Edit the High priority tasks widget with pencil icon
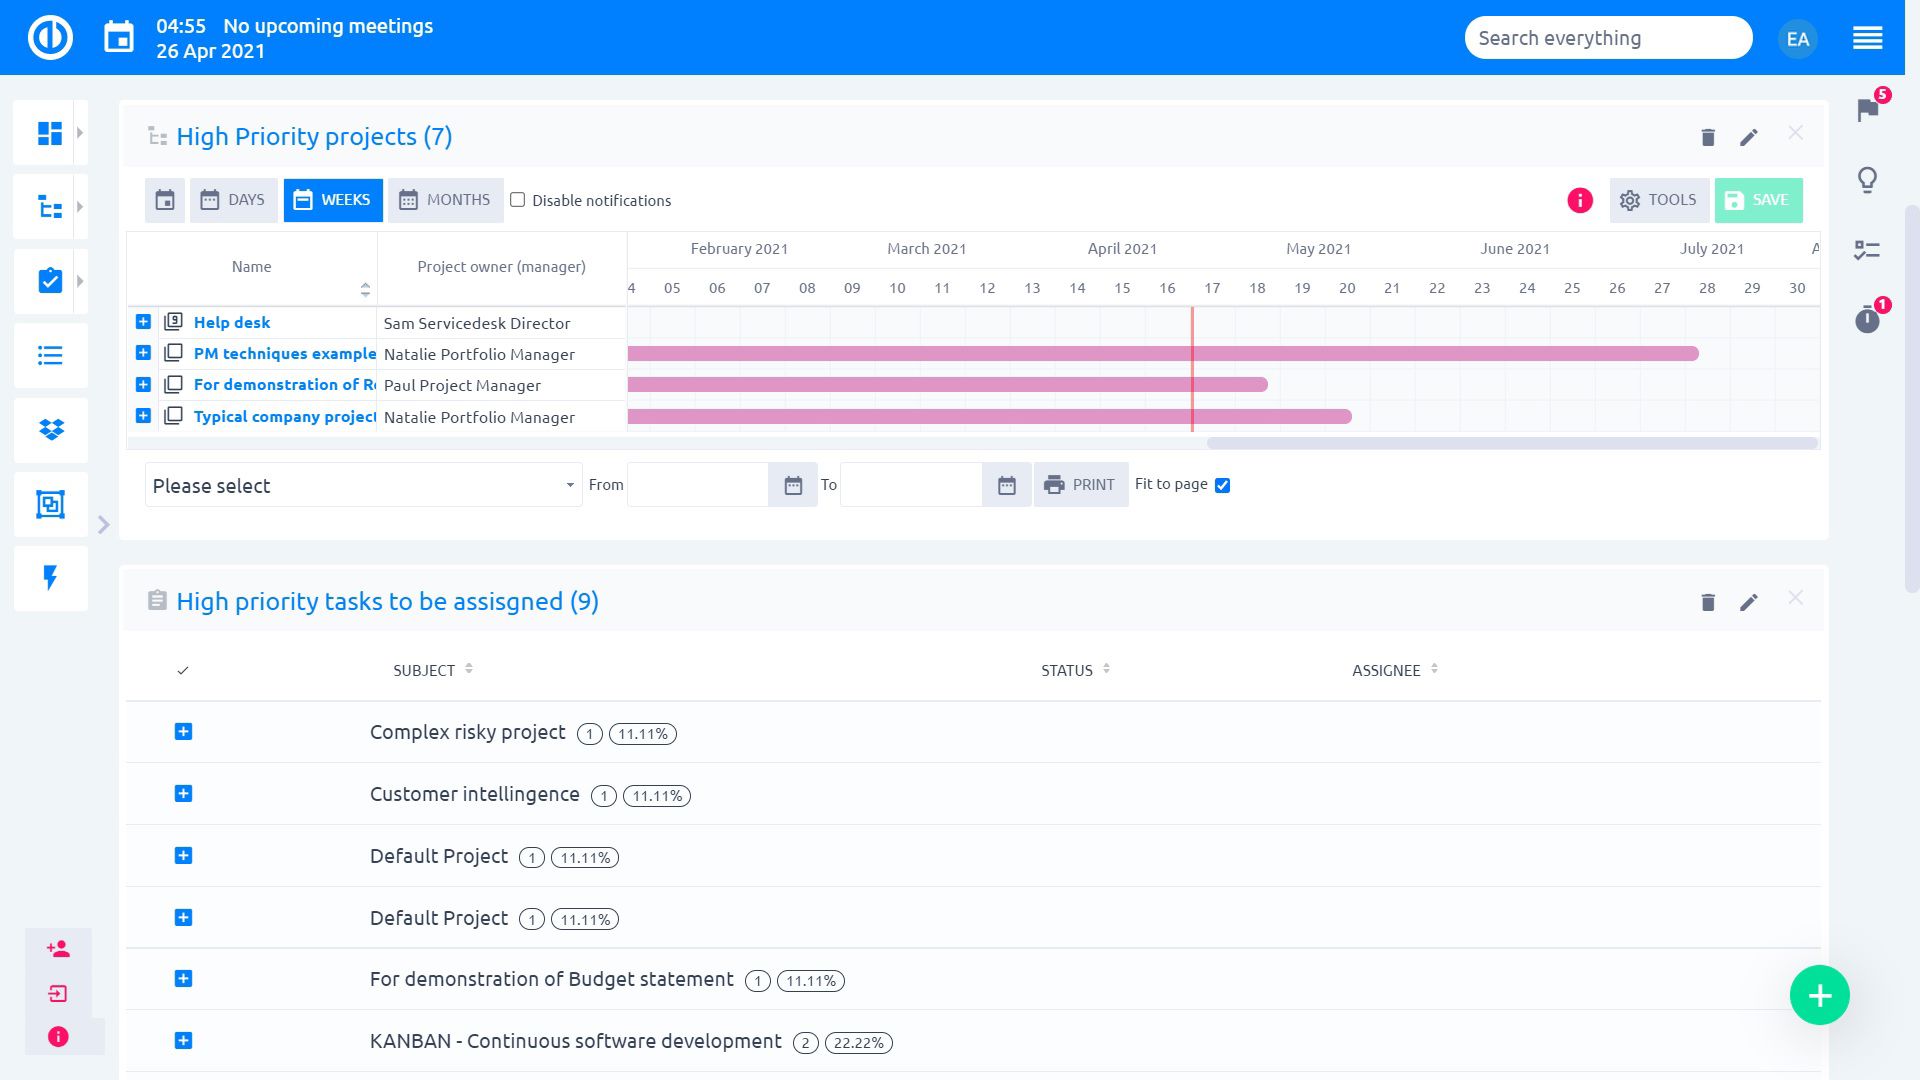 coord(1748,602)
